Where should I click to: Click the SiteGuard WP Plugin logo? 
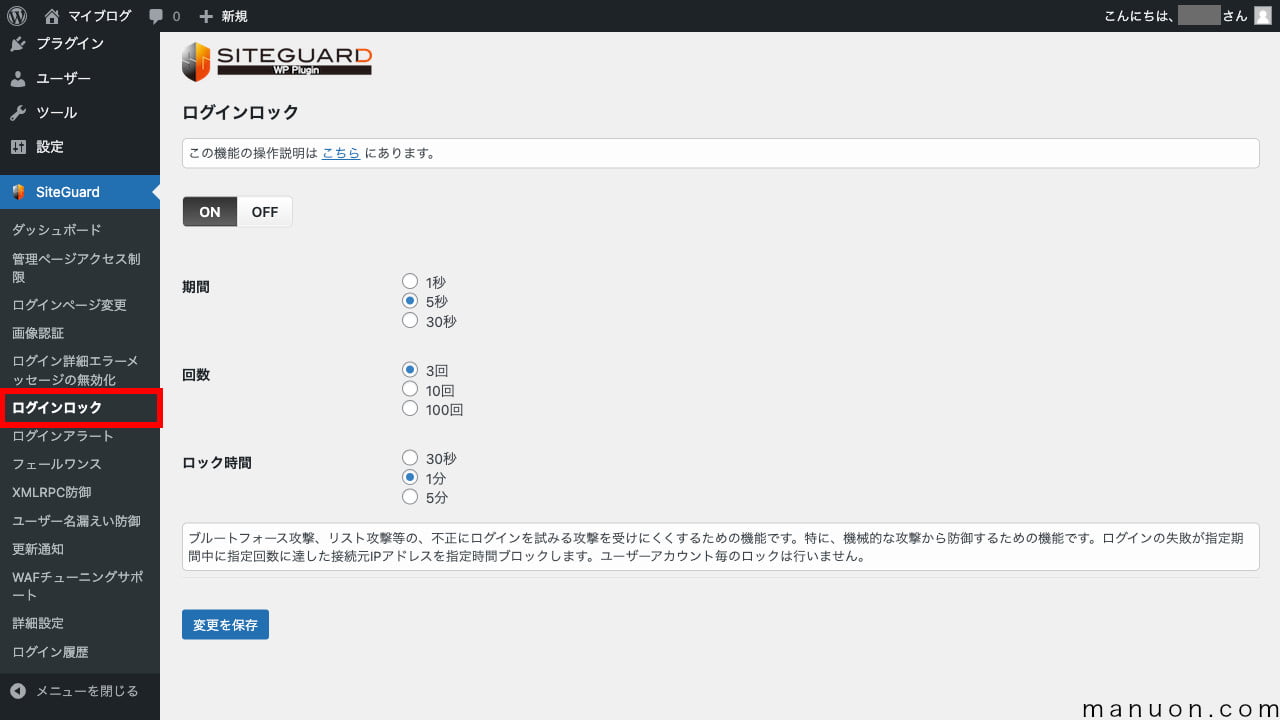tap(277, 61)
